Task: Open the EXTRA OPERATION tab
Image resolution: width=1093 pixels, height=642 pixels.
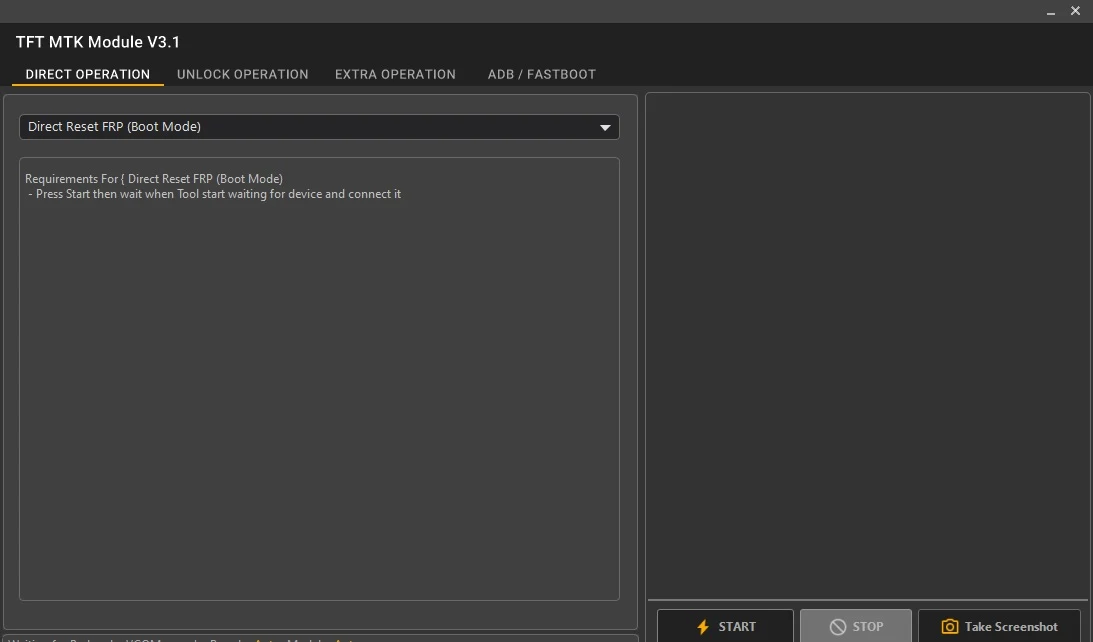Action: 395,74
